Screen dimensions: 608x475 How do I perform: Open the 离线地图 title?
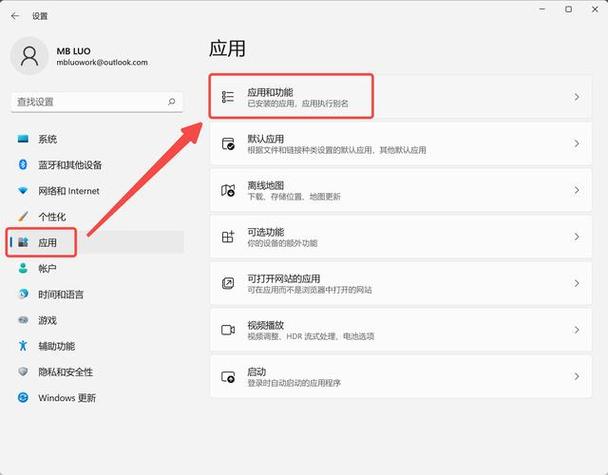(x=266, y=185)
